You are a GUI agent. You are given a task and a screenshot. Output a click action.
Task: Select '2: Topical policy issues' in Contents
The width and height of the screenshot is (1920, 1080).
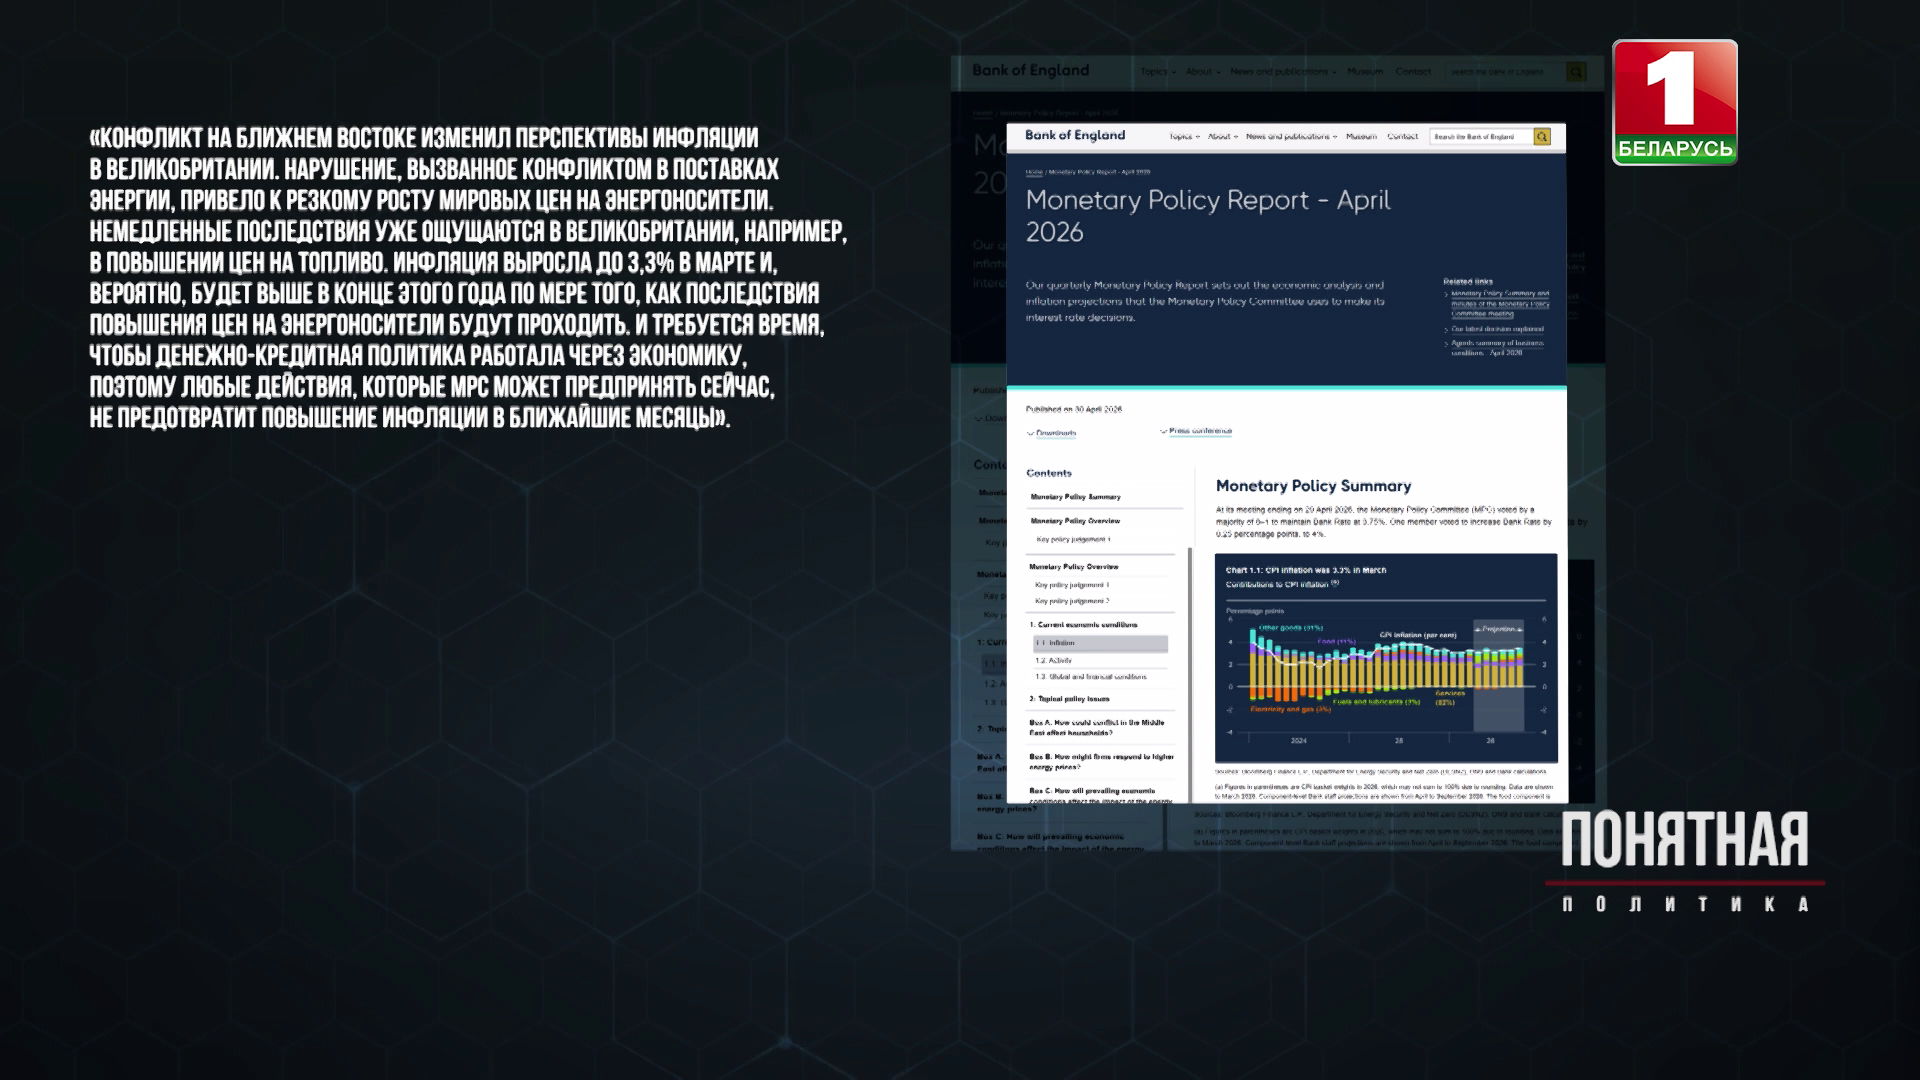coord(1070,699)
